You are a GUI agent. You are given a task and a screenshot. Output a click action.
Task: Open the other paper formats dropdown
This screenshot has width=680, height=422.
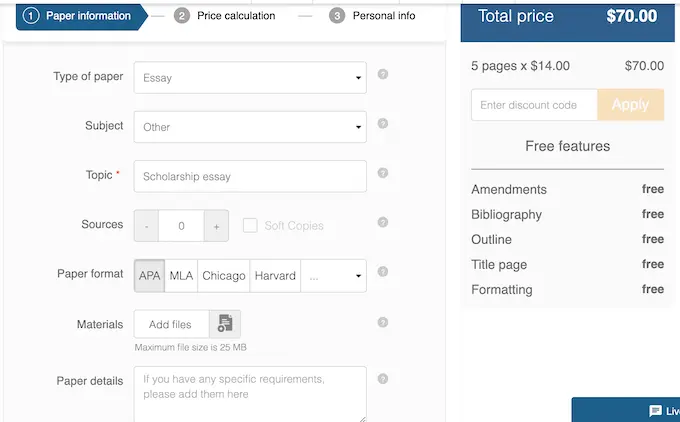[333, 276]
